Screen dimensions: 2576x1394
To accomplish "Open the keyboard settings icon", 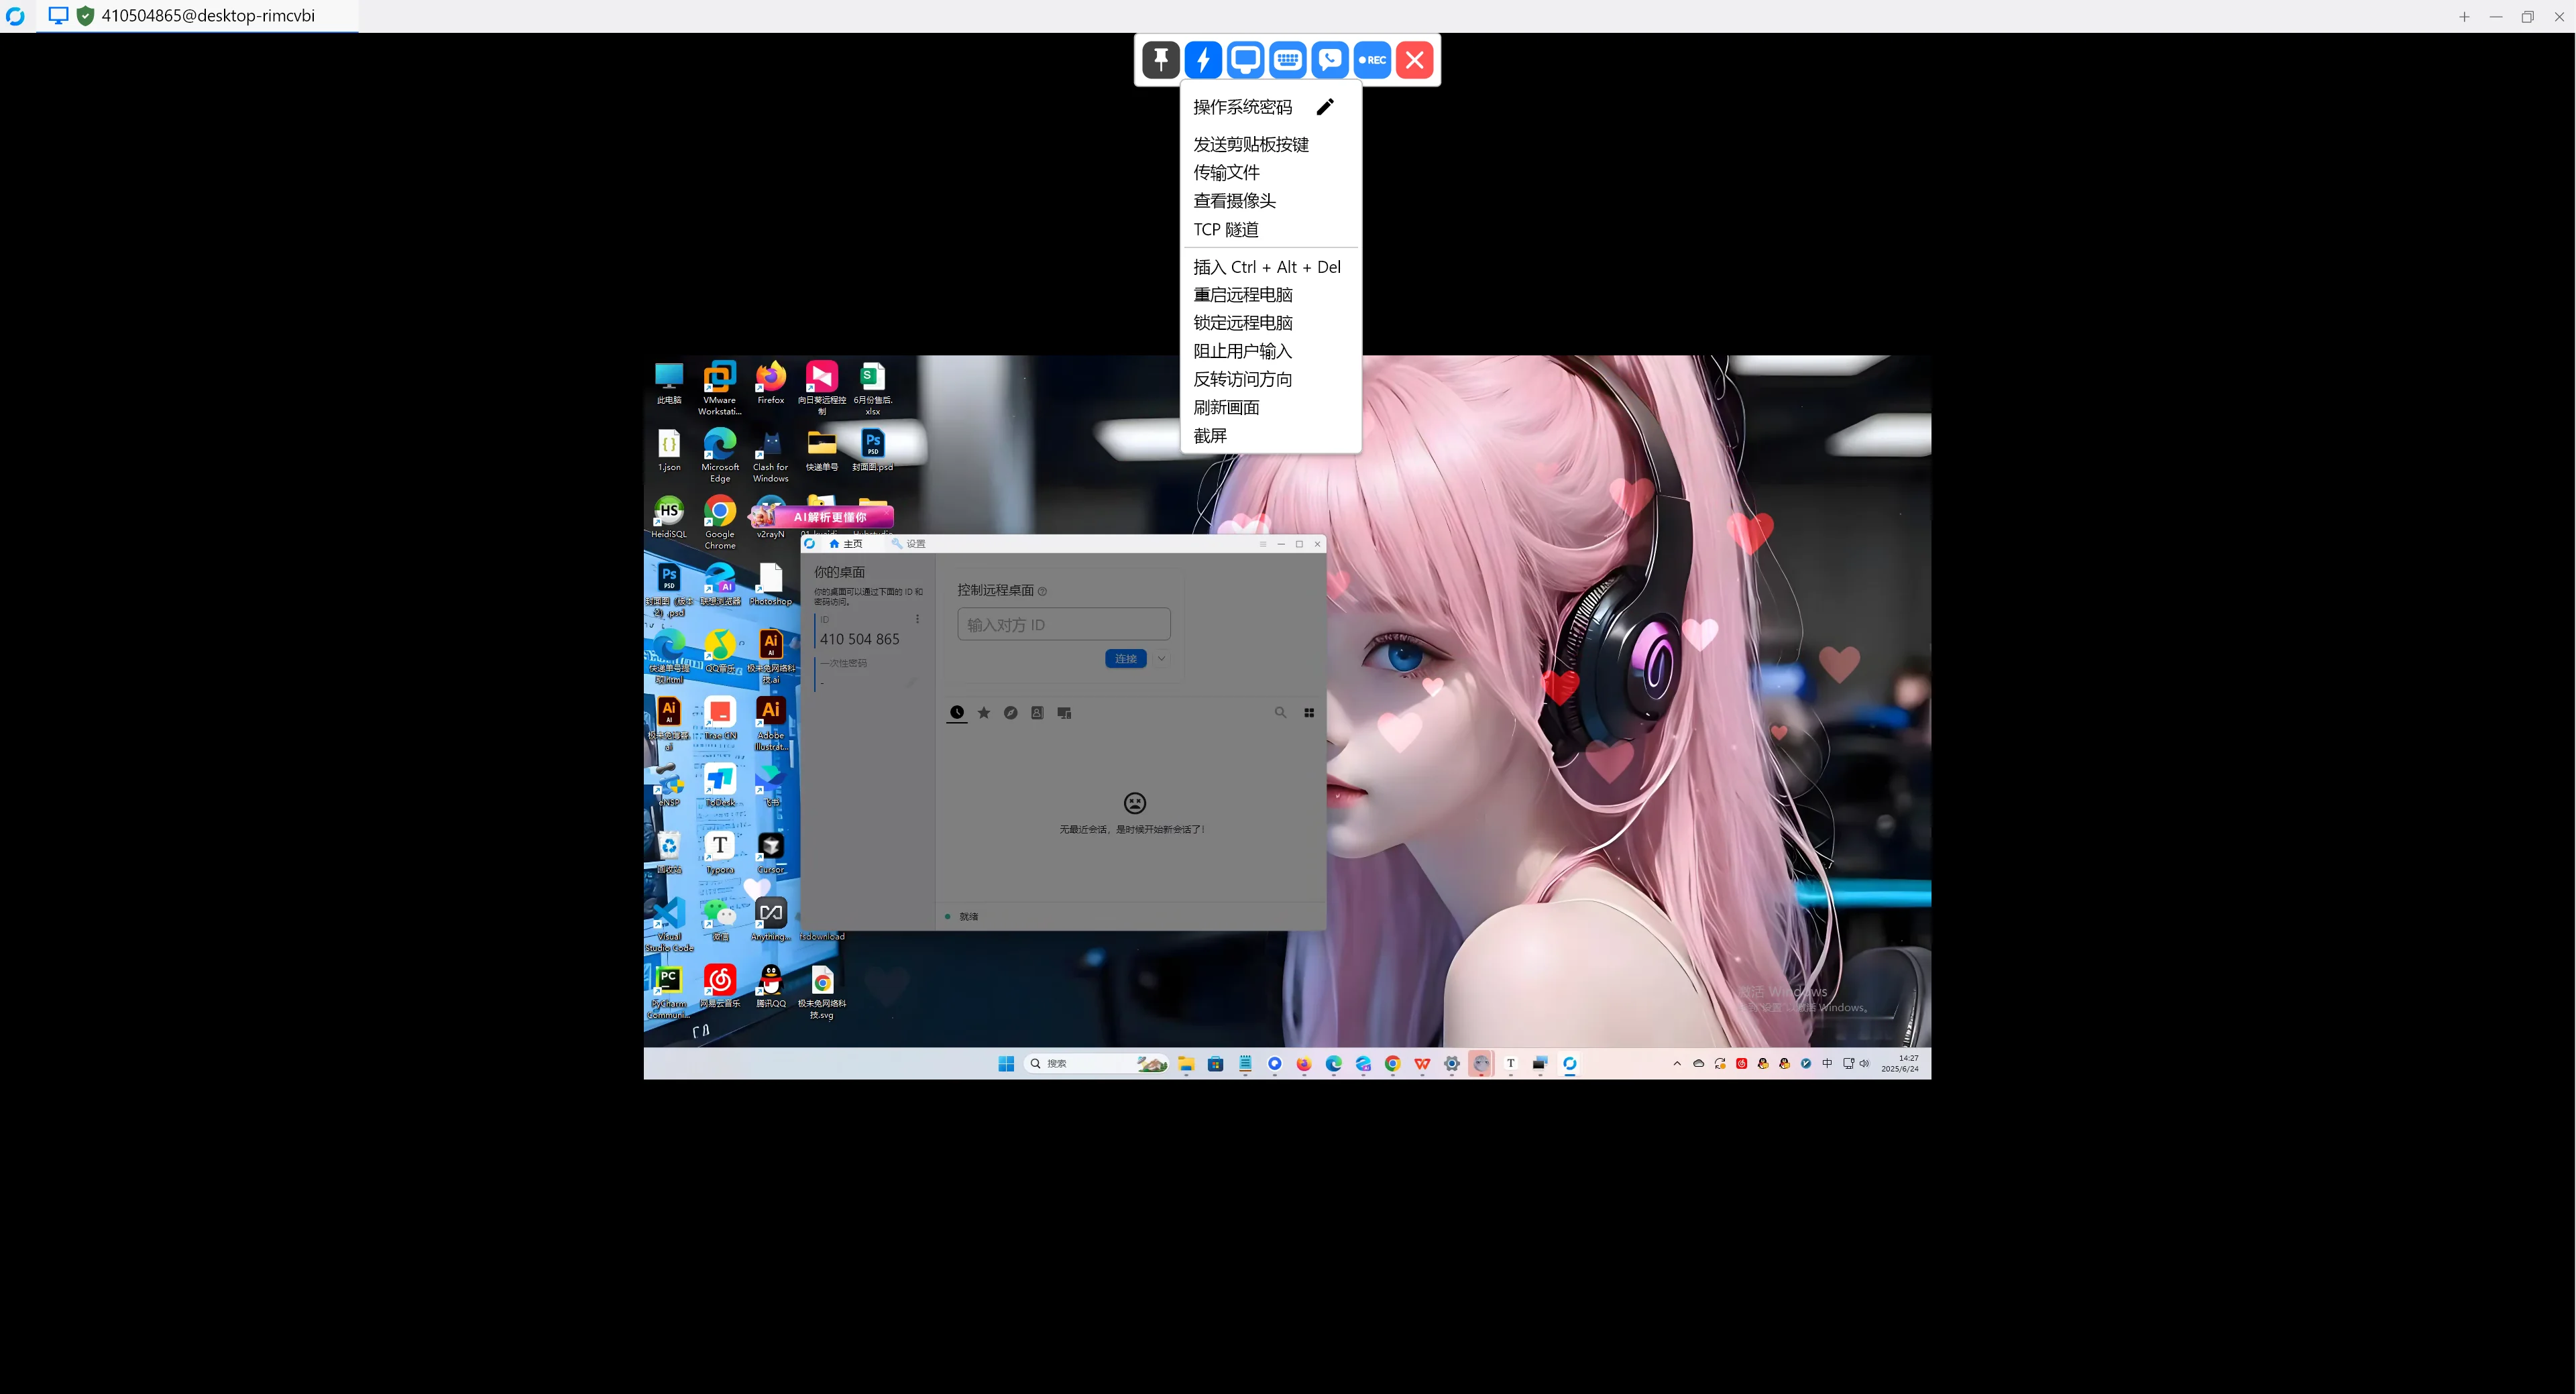I will tap(1288, 60).
